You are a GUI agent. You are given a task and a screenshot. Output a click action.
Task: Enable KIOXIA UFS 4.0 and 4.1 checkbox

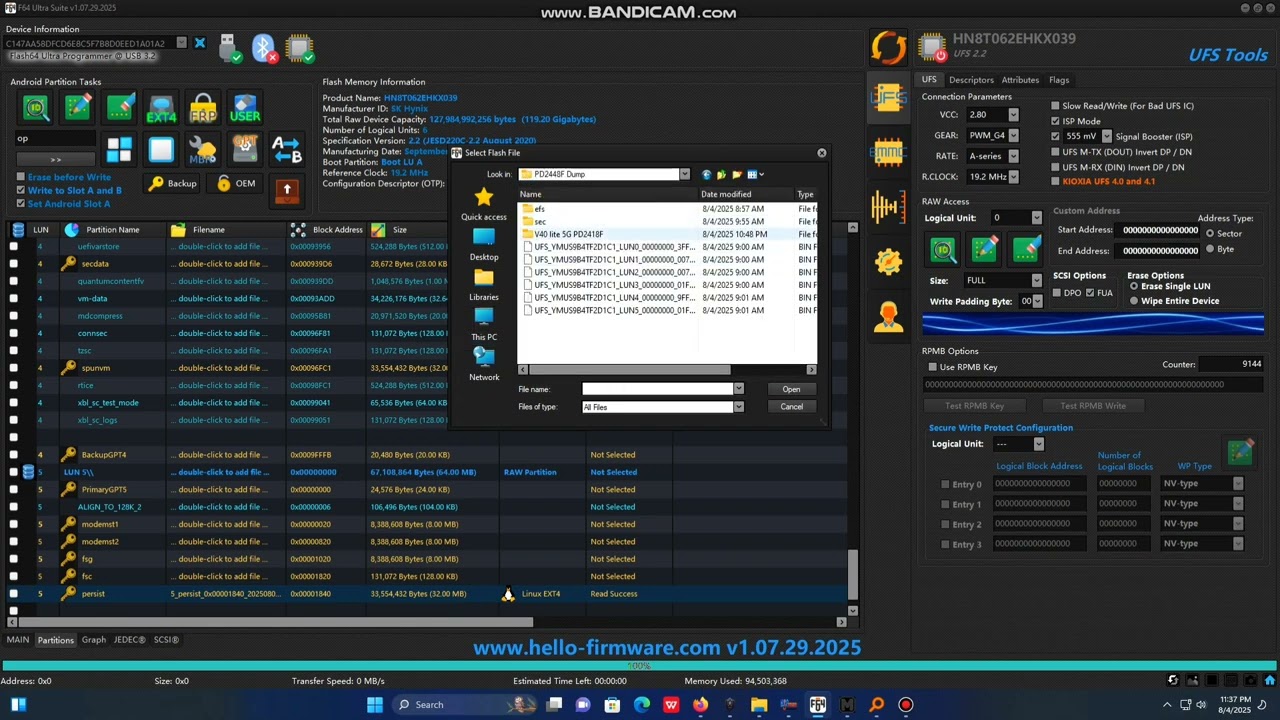[1055, 182]
